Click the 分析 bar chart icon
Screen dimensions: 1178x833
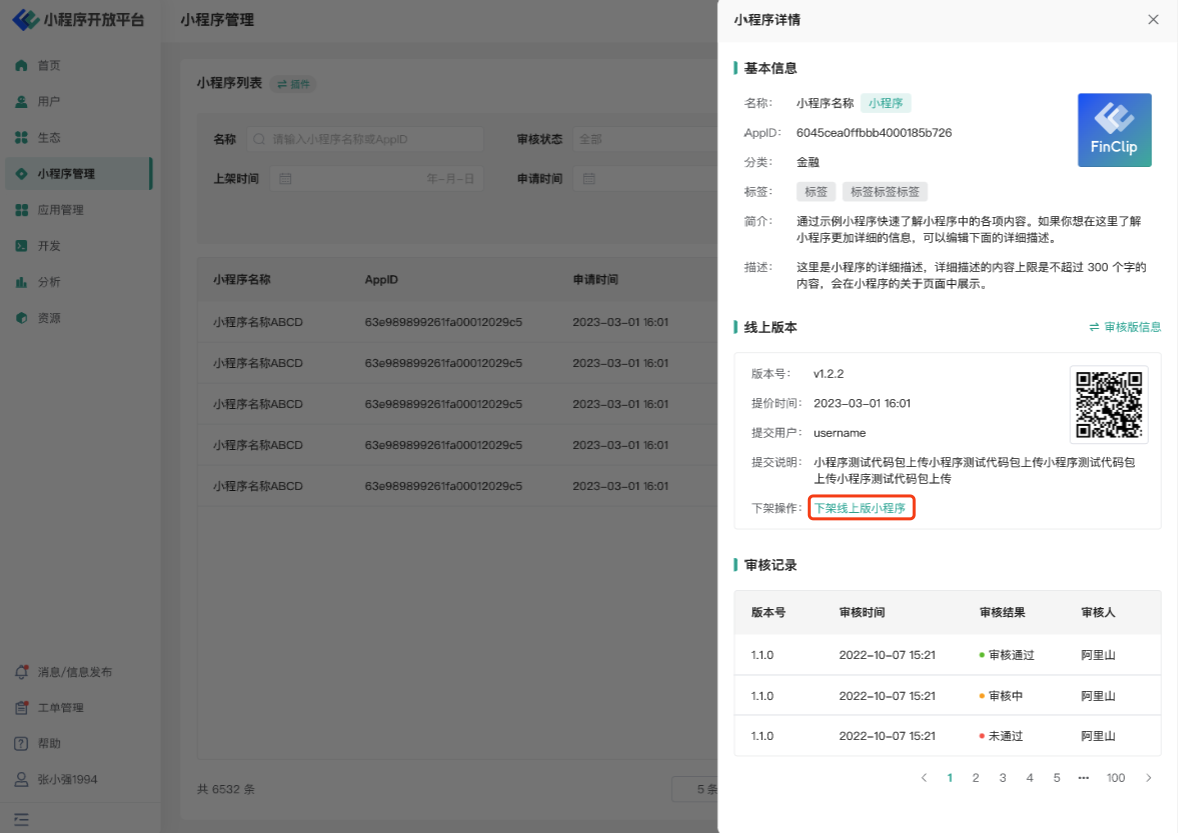pyautogui.click(x=21, y=282)
